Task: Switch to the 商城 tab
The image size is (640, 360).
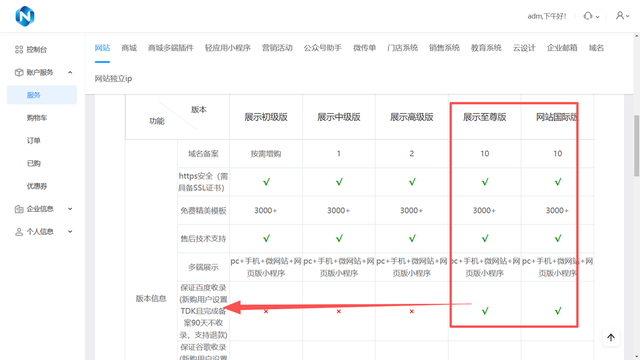Action: point(129,48)
